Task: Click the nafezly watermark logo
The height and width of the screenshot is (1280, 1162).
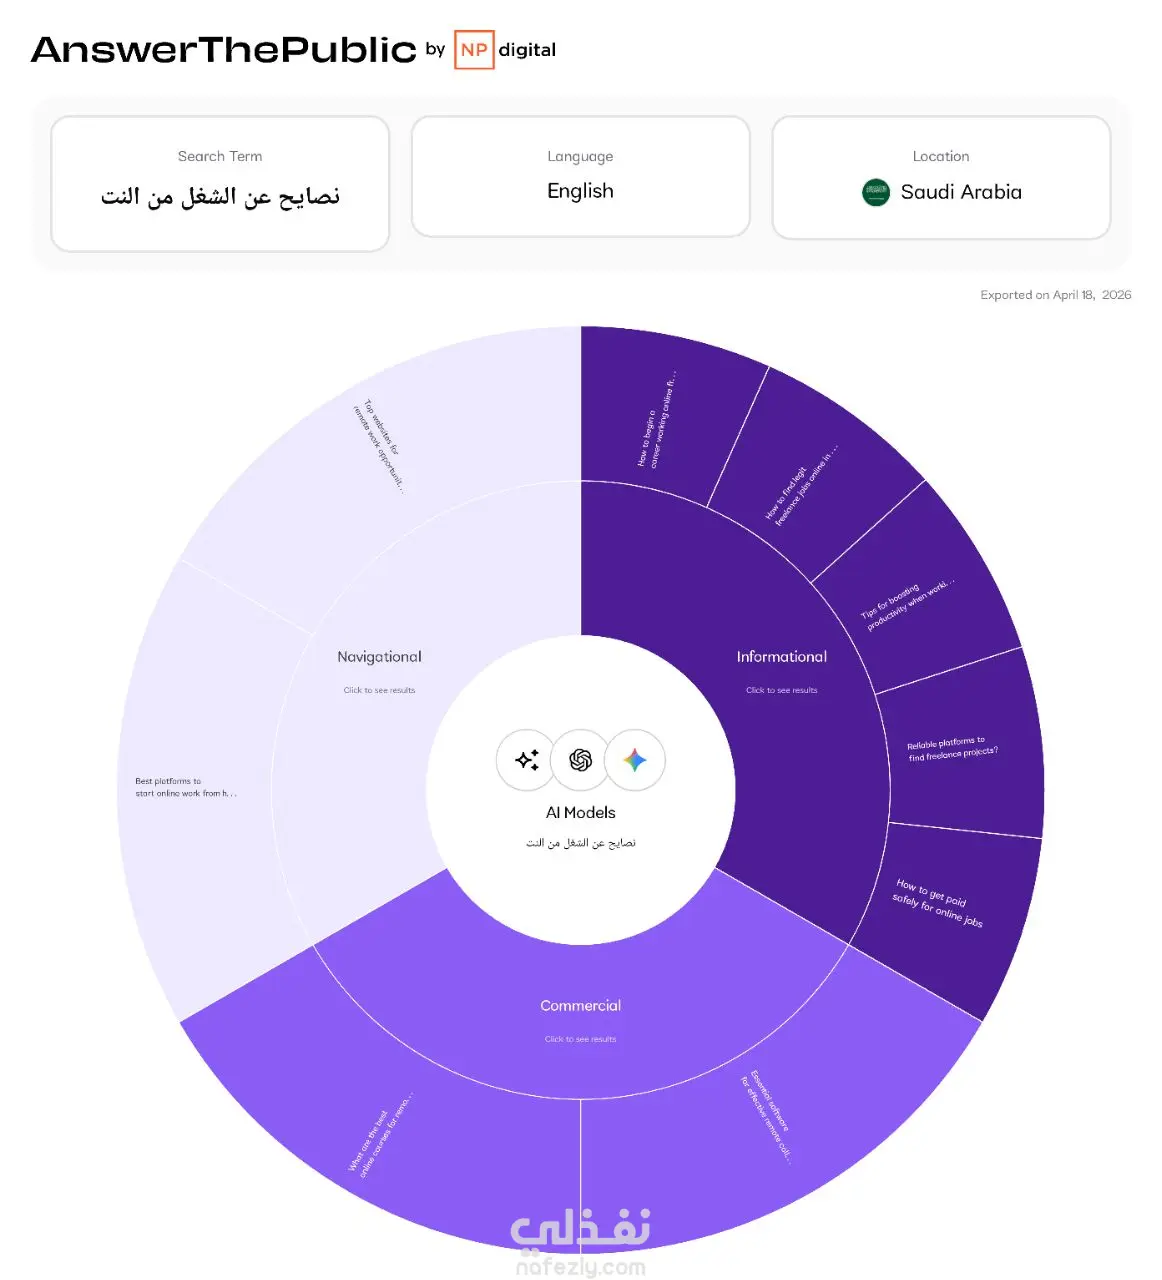Action: (x=580, y=1243)
